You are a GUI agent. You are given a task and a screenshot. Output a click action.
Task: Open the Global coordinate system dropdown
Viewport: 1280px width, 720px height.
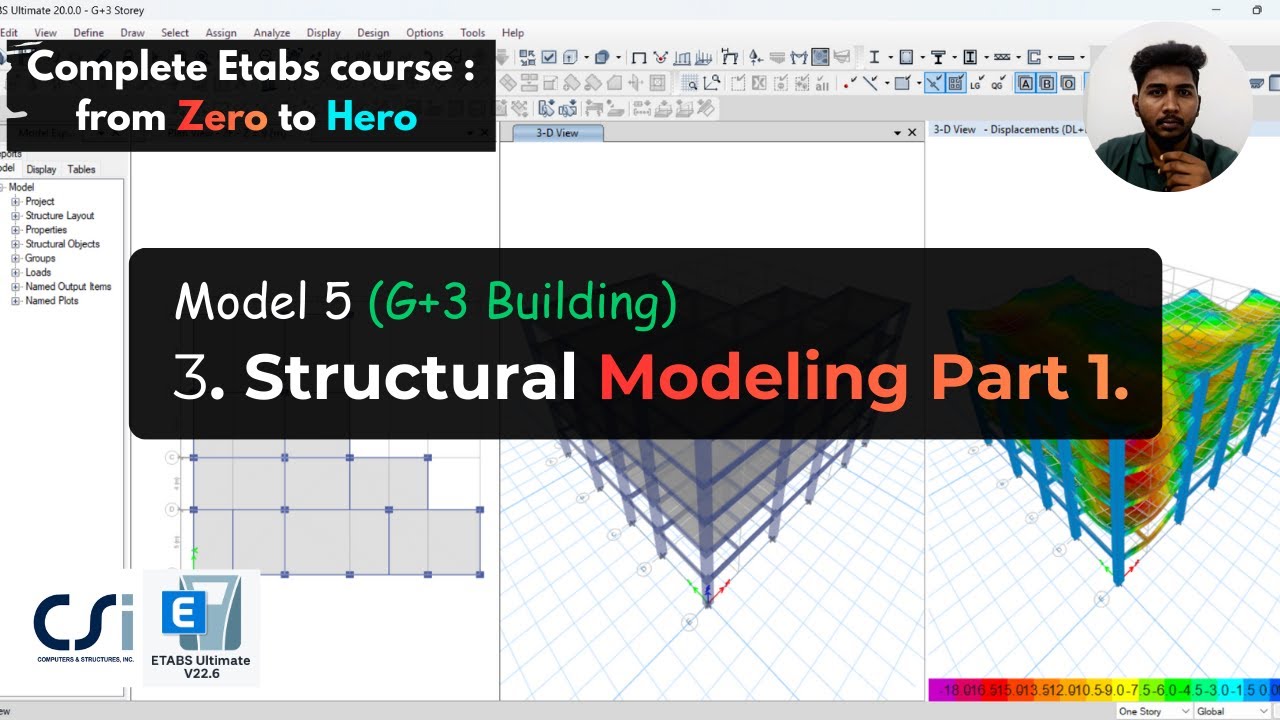coord(1231,711)
